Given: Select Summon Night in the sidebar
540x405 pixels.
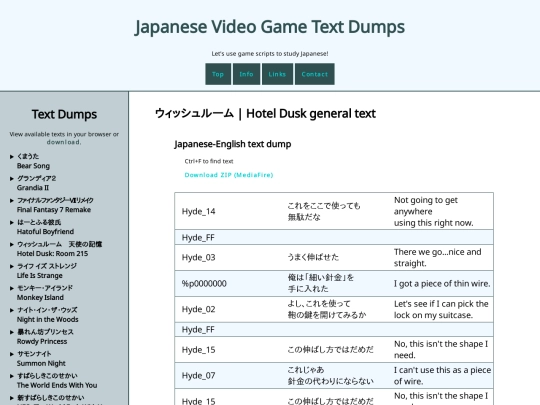Looking at the screenshot, I should (x=41, y=359).
